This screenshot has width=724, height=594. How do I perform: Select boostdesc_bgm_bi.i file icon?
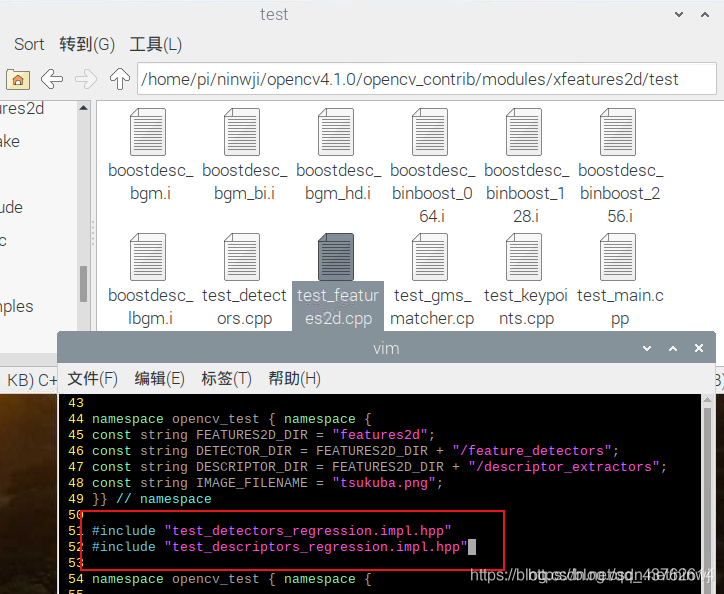242,132
